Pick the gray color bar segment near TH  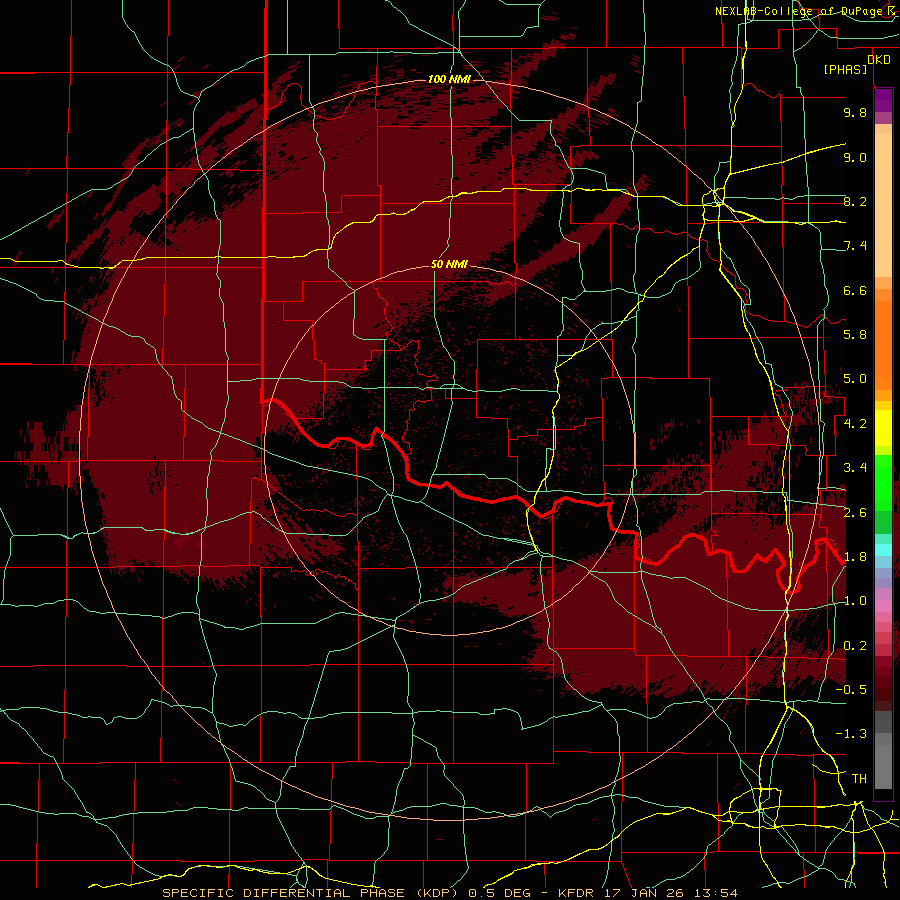pyautogui.click(x=883, y=769)
